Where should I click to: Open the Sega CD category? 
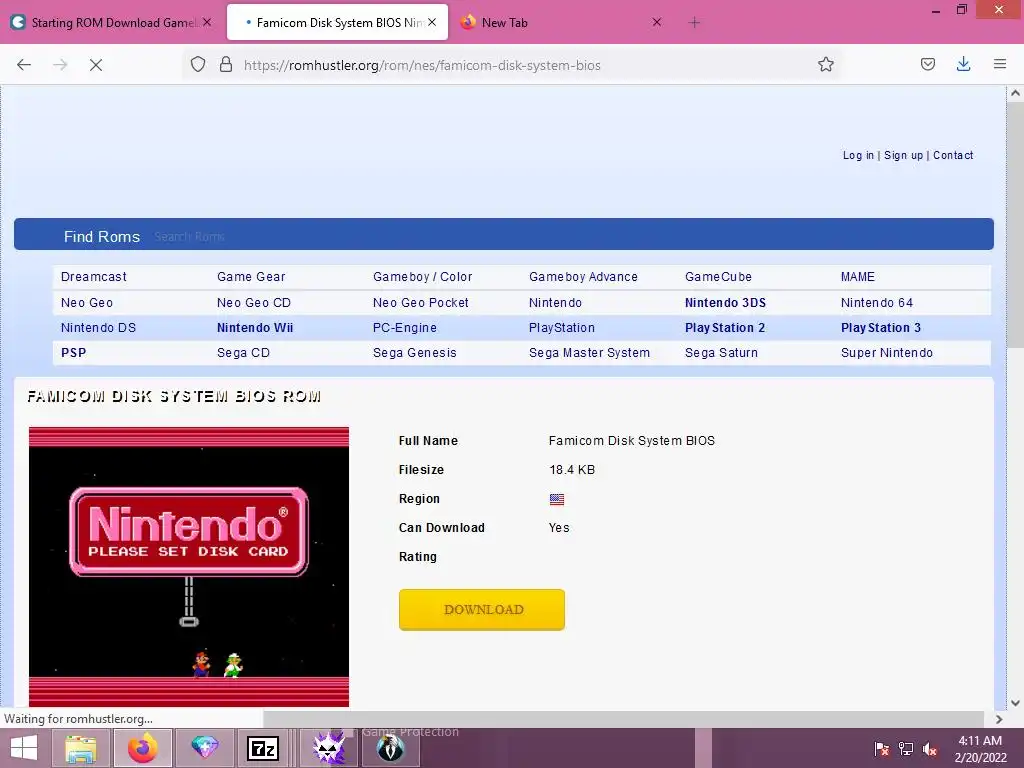[243, 353]
